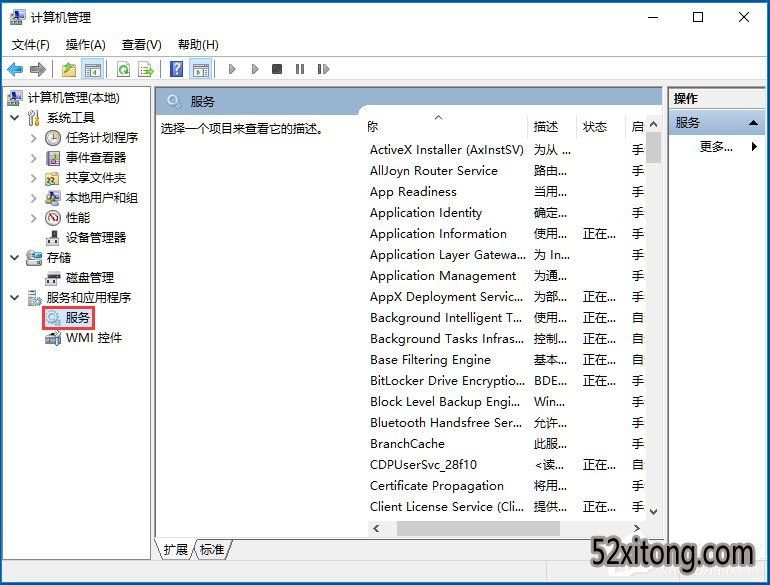Click the horizontal scrollbar right arrow

[636, 529]
